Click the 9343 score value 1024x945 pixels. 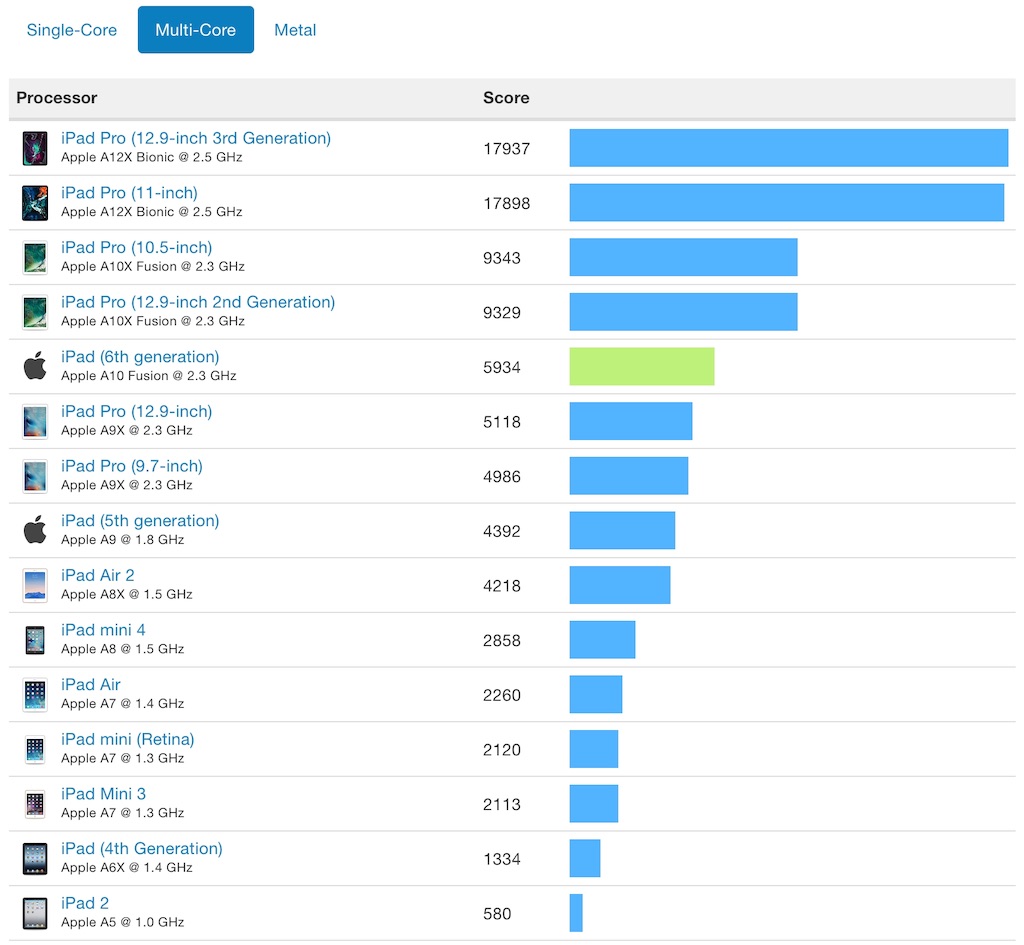click(502, 258)
